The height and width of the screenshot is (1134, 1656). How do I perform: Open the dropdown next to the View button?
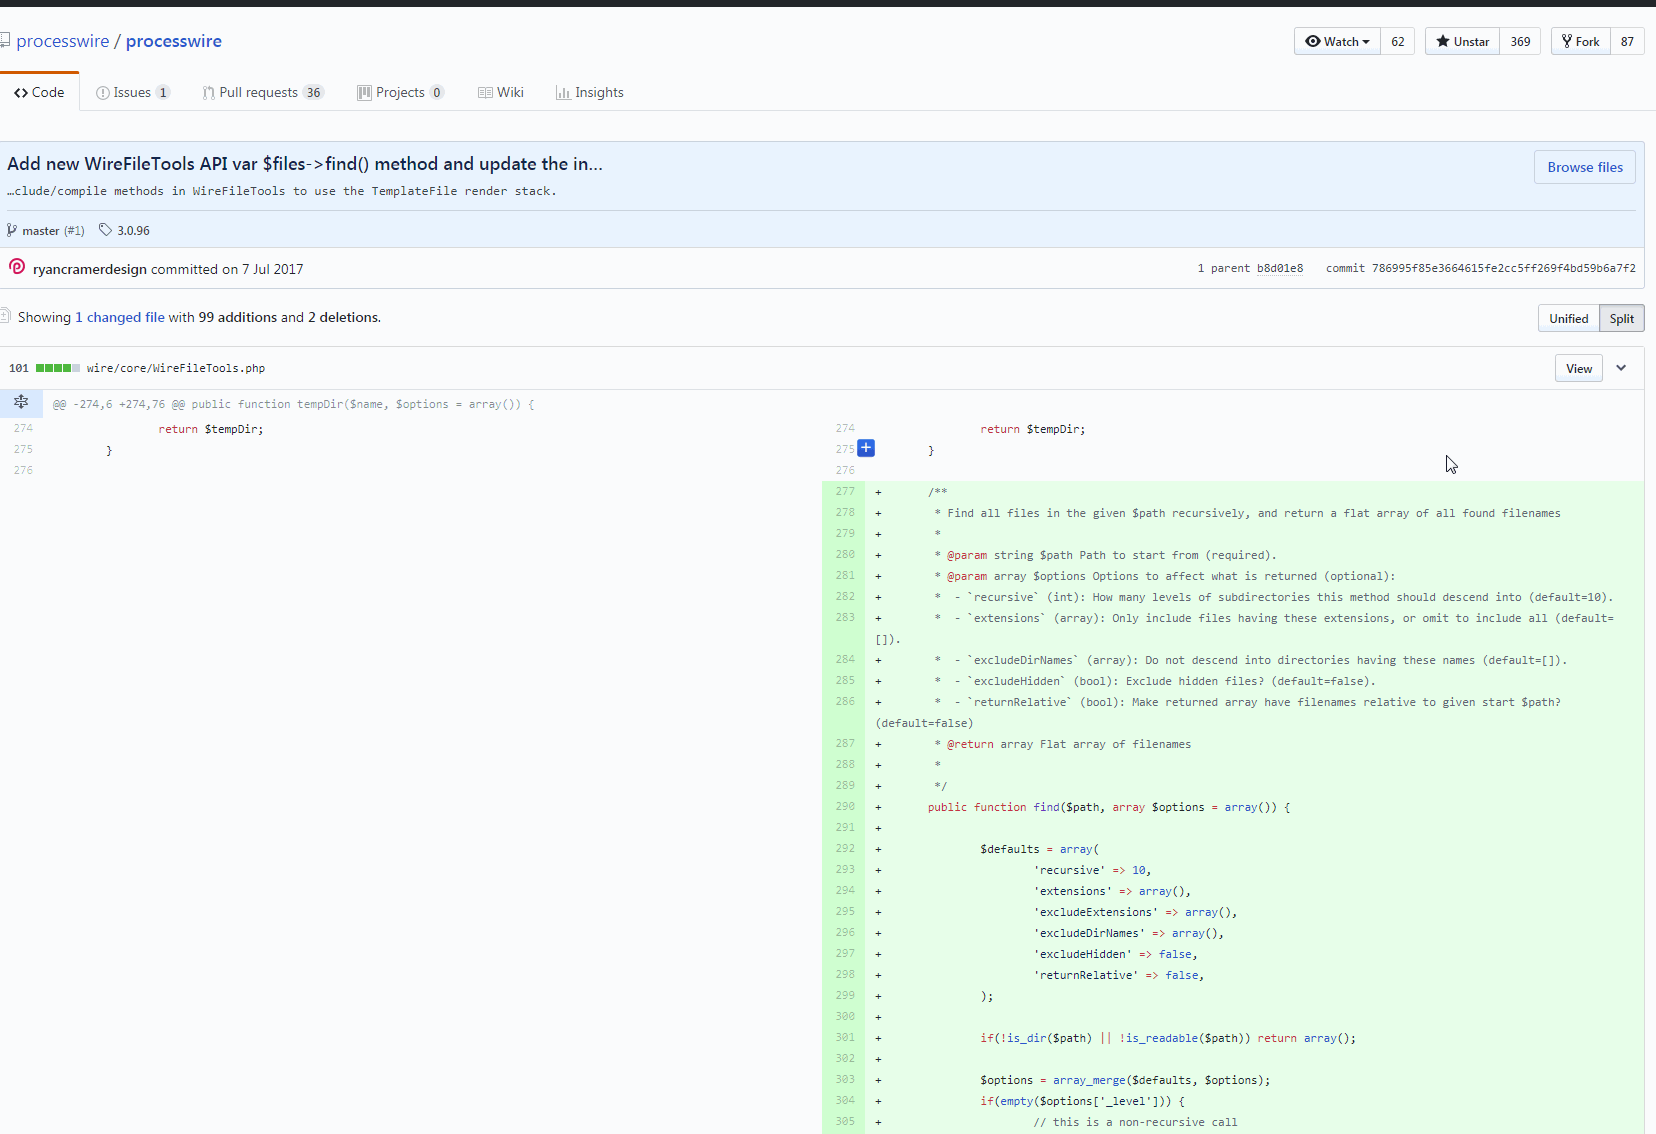pos(1620,368)
